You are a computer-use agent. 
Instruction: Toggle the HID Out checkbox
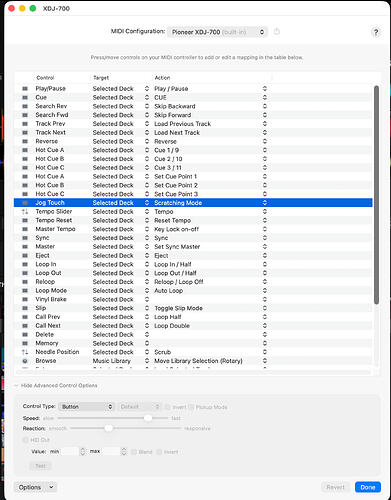tap(25, 440)
